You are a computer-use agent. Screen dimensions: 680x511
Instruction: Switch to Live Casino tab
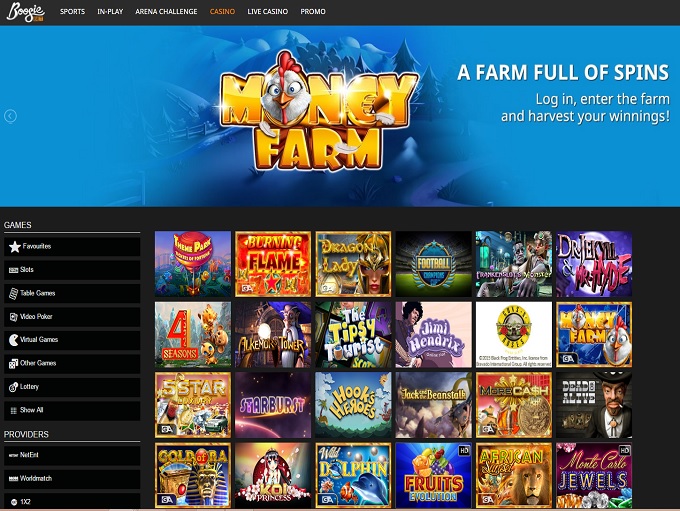pyautogui.click(x=268, y=12)
